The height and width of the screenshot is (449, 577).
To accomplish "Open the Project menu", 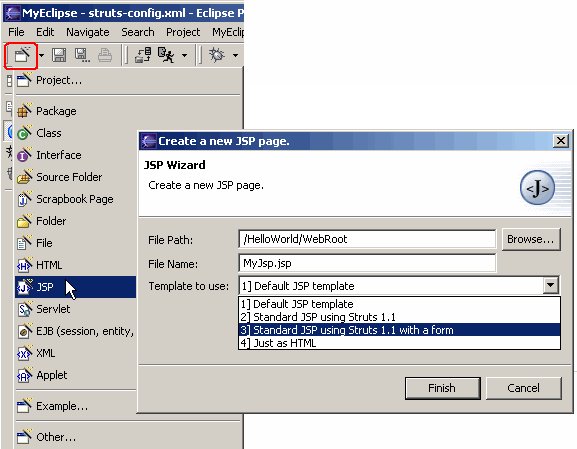I will pos(183,32).
